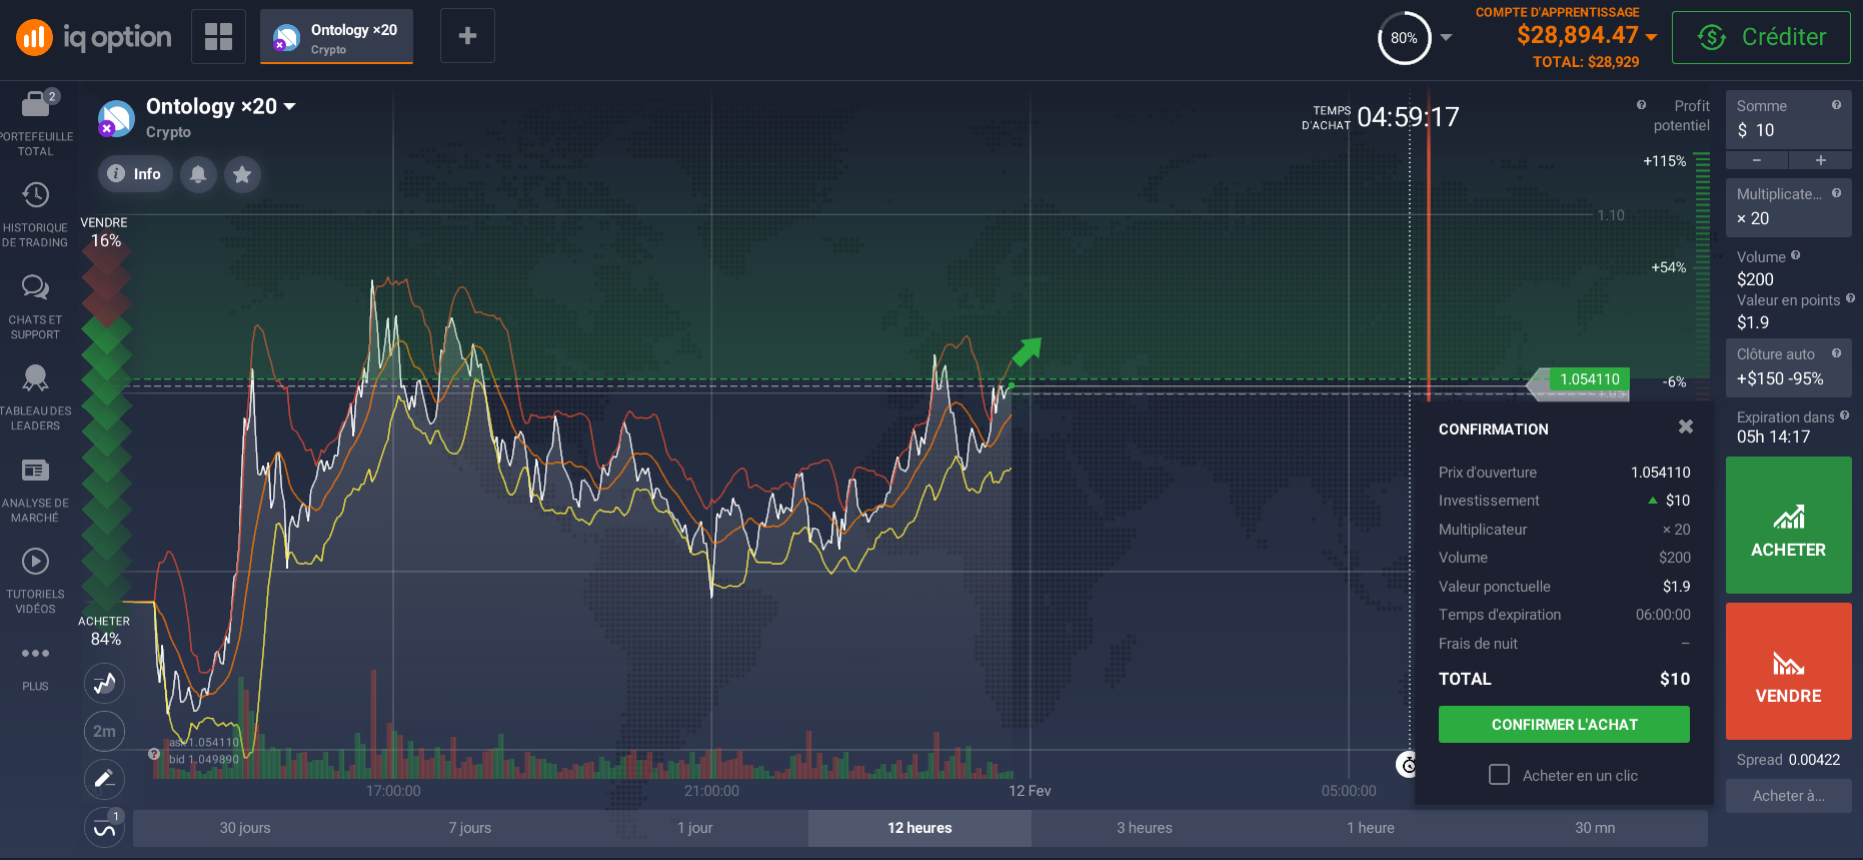Open the Expiration dans time selector
Image resolution: width=1863 pixels, height=860 pixels.
pos(1788,427)
